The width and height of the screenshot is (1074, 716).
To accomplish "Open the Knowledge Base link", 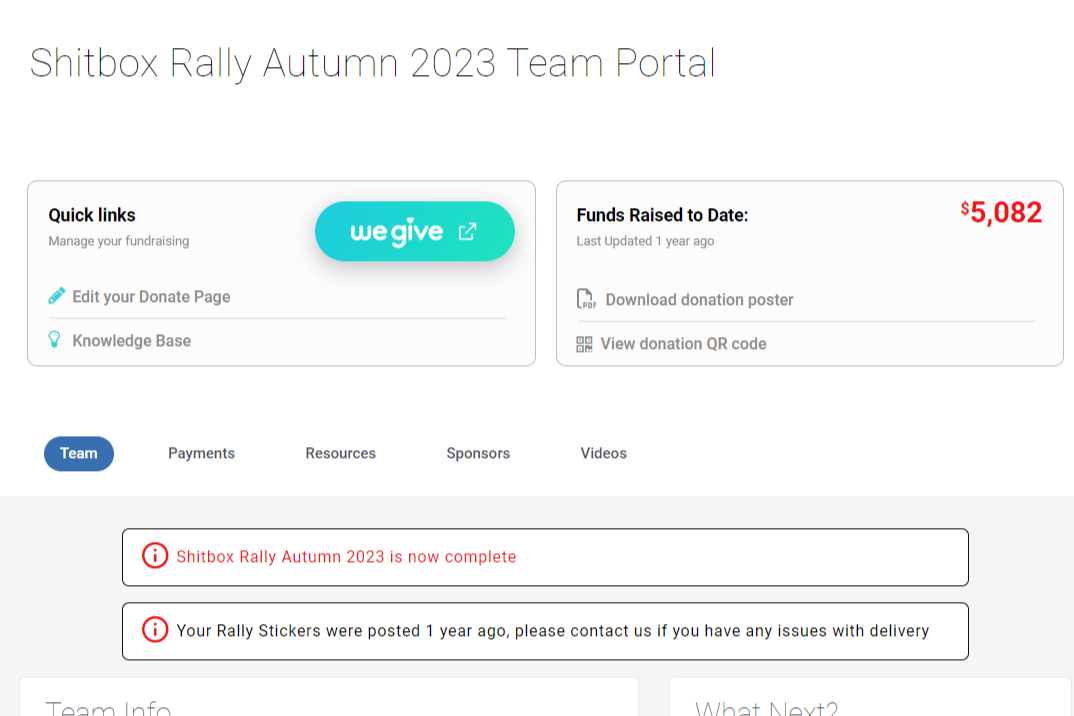I will (132, 341).
